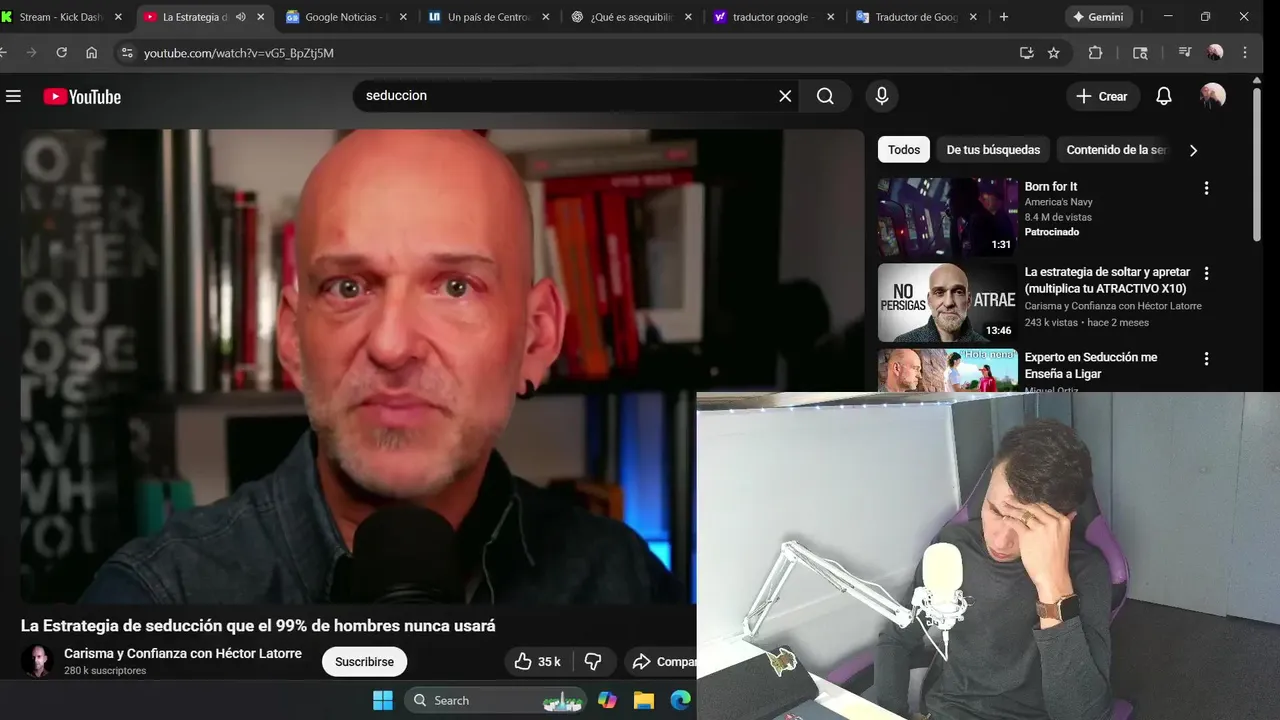Switch to 'Google Noticias' tab
This screenshot has width=1280, height=720.
click(347, 17)
